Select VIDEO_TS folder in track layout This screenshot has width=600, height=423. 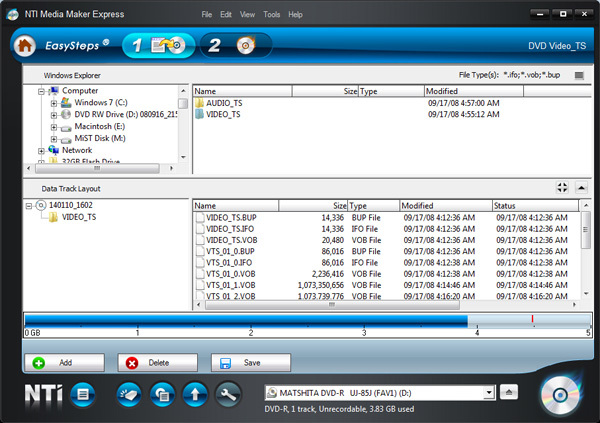tap(79, 217)
